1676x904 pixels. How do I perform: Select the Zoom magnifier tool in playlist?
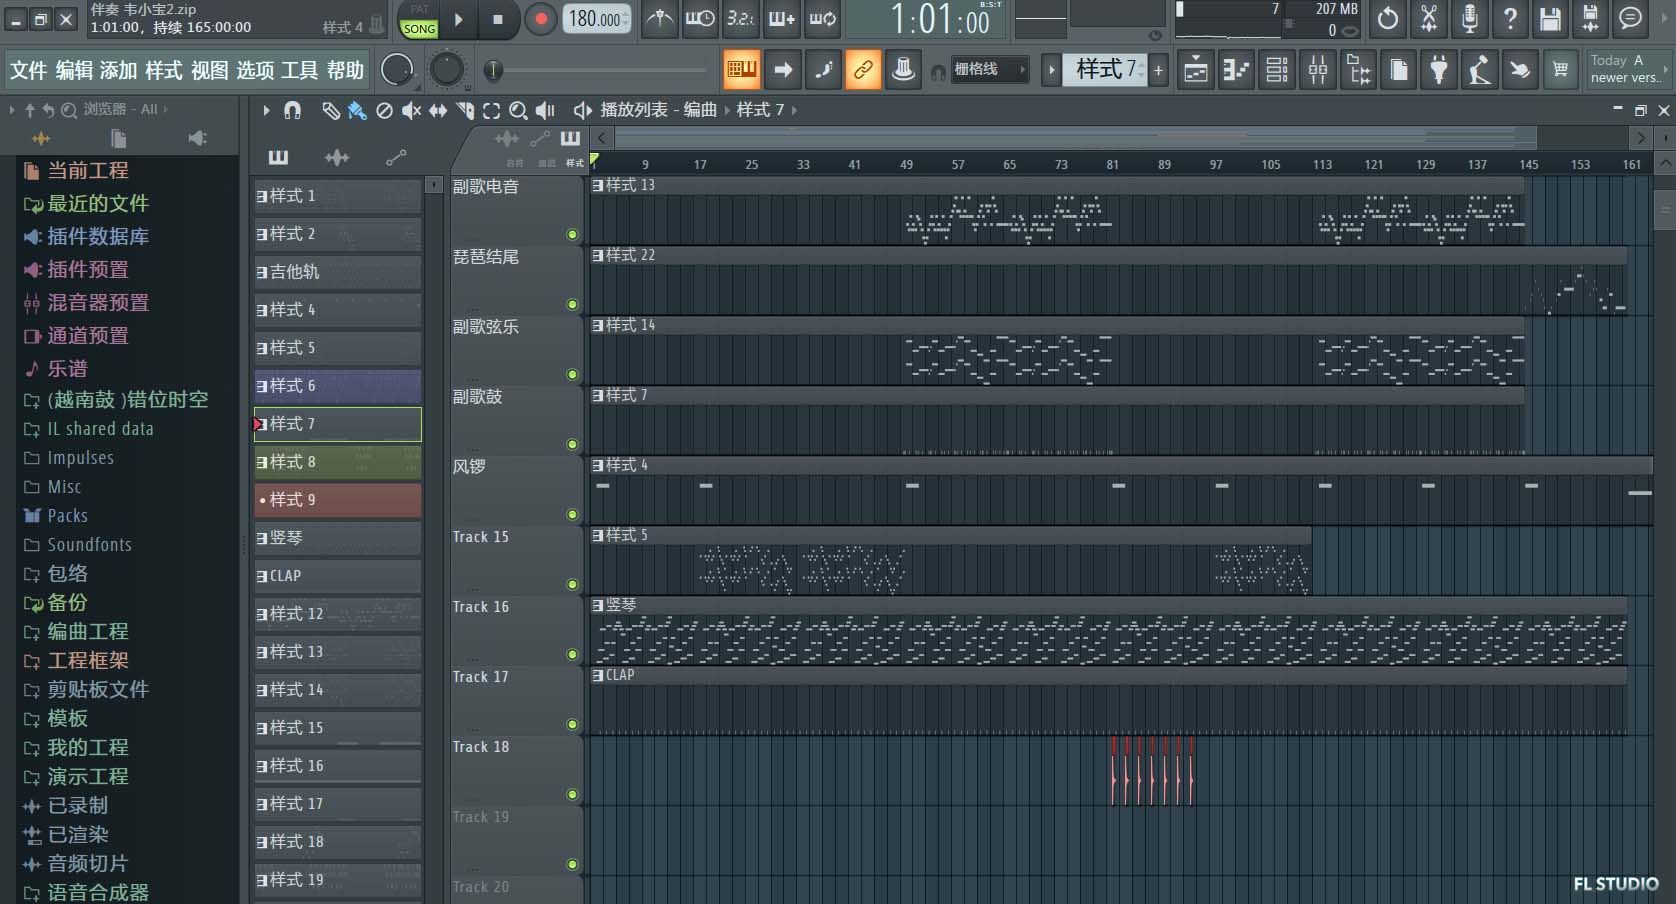coord(518,110)
